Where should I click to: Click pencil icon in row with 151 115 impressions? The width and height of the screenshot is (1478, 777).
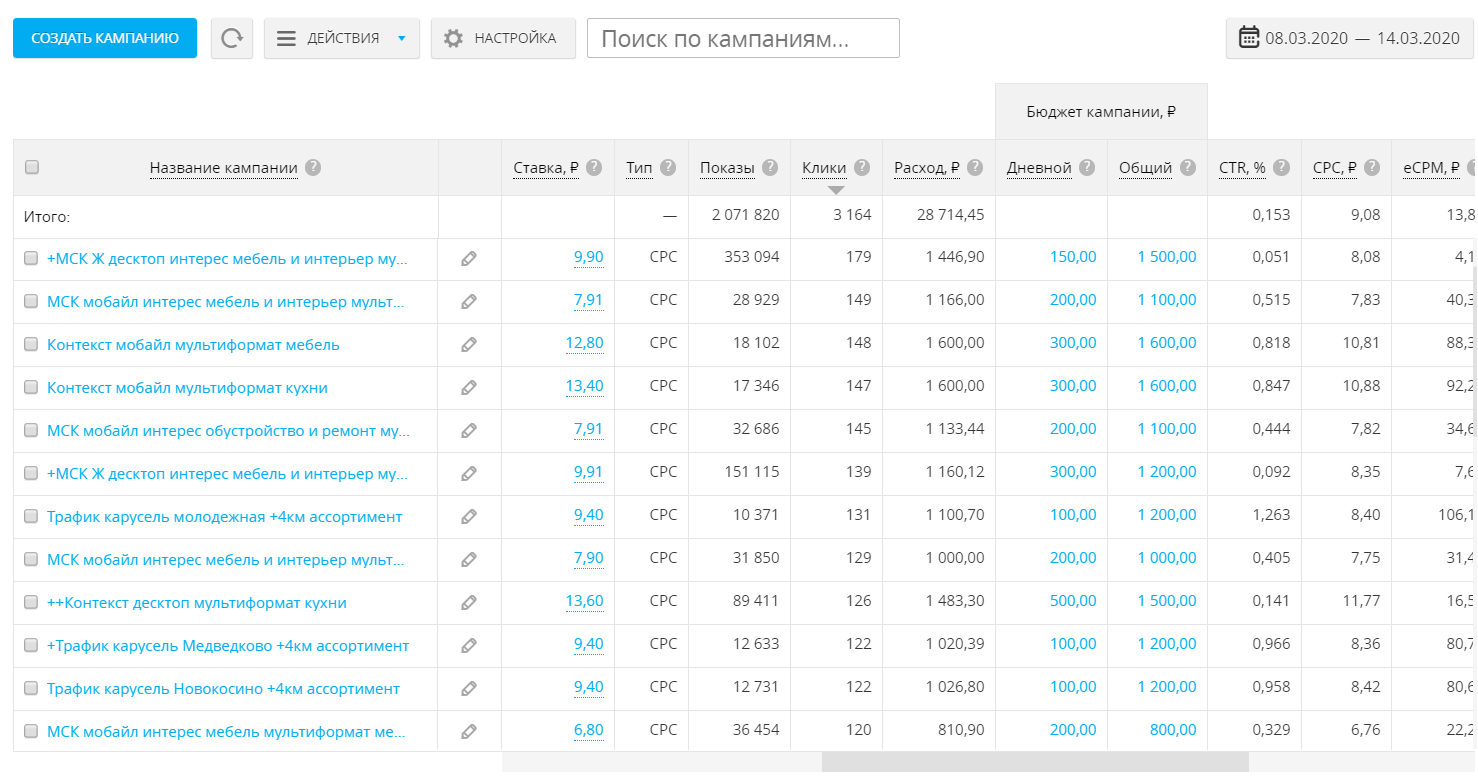click(469, 473)
